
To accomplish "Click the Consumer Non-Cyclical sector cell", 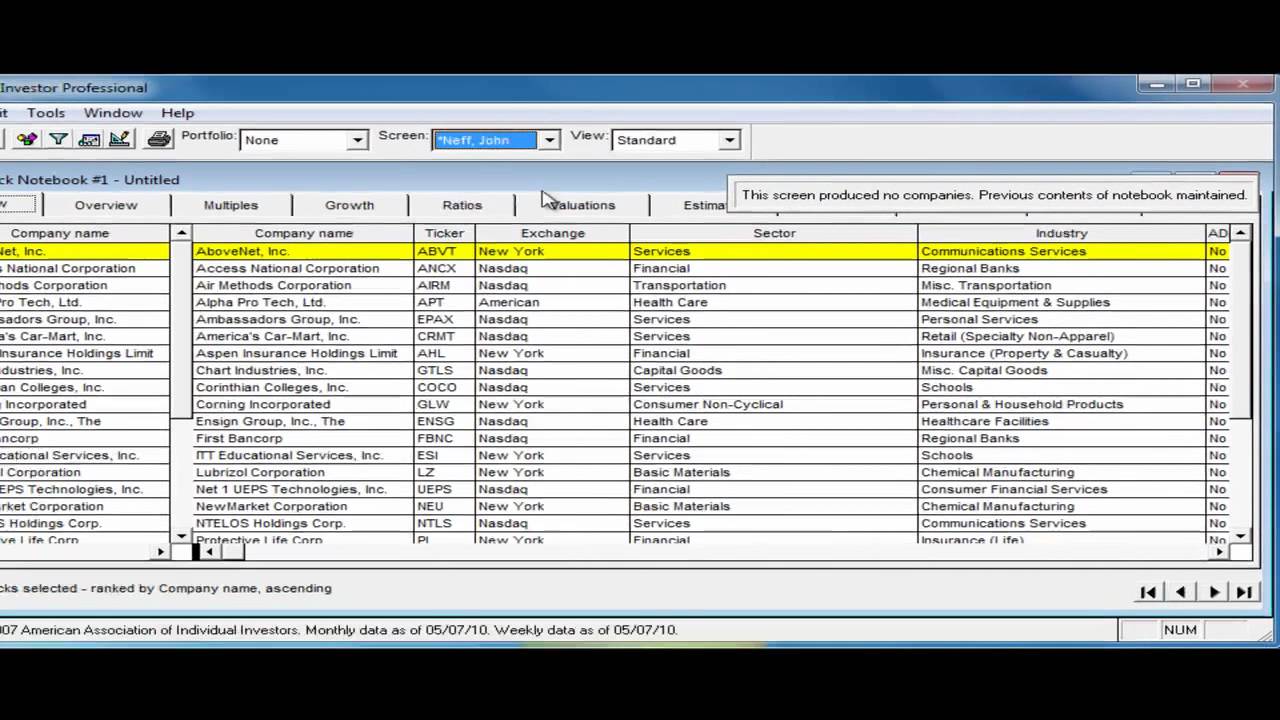I will [x=774, y=404].
